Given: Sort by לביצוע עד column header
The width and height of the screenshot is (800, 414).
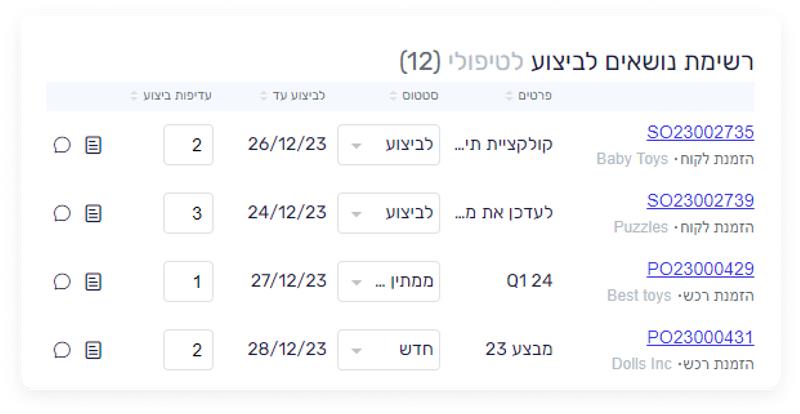Looking at the screenshot, I should point(293,96).
